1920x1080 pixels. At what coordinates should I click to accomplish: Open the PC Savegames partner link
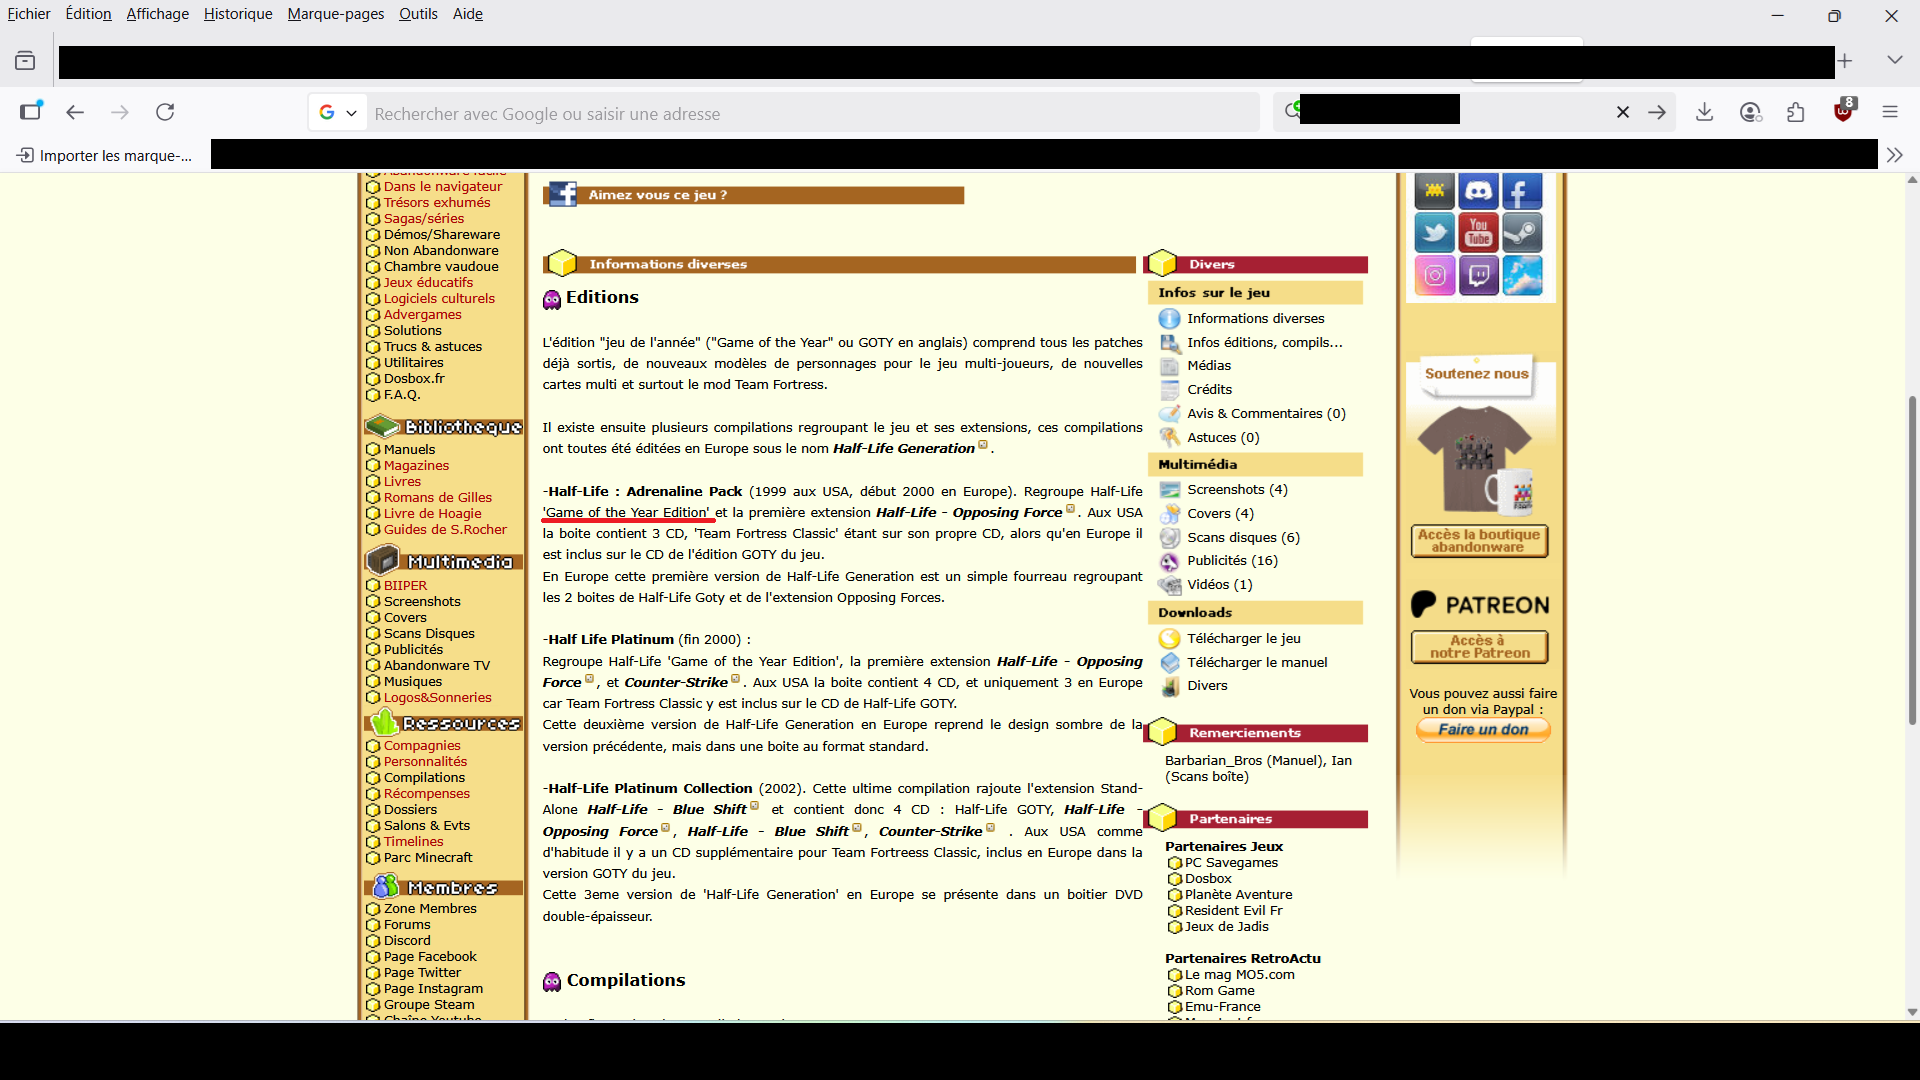pos(1231,862)
